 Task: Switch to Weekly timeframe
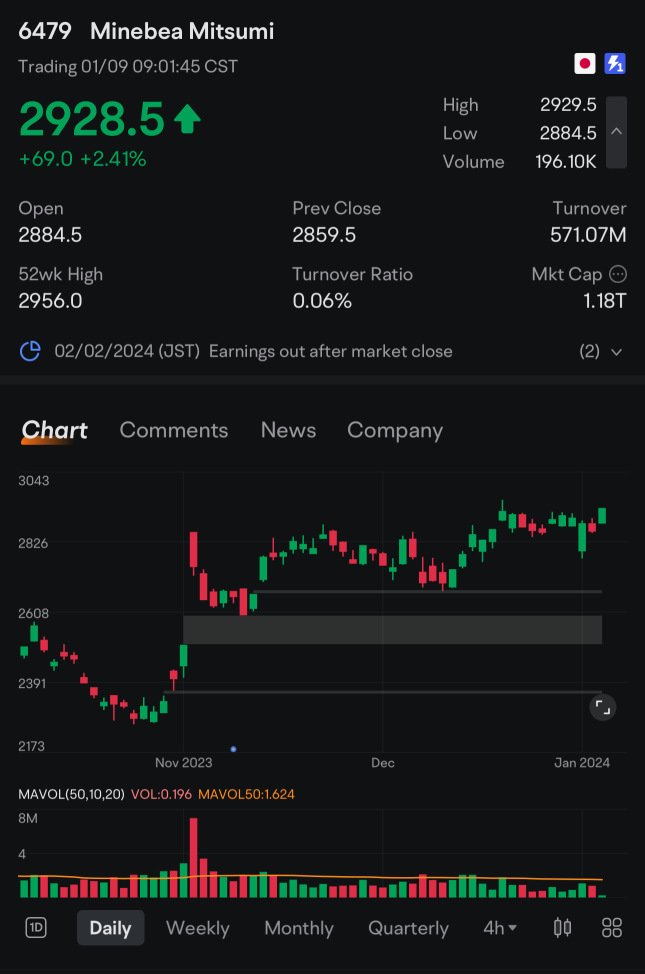coord(197,928)
